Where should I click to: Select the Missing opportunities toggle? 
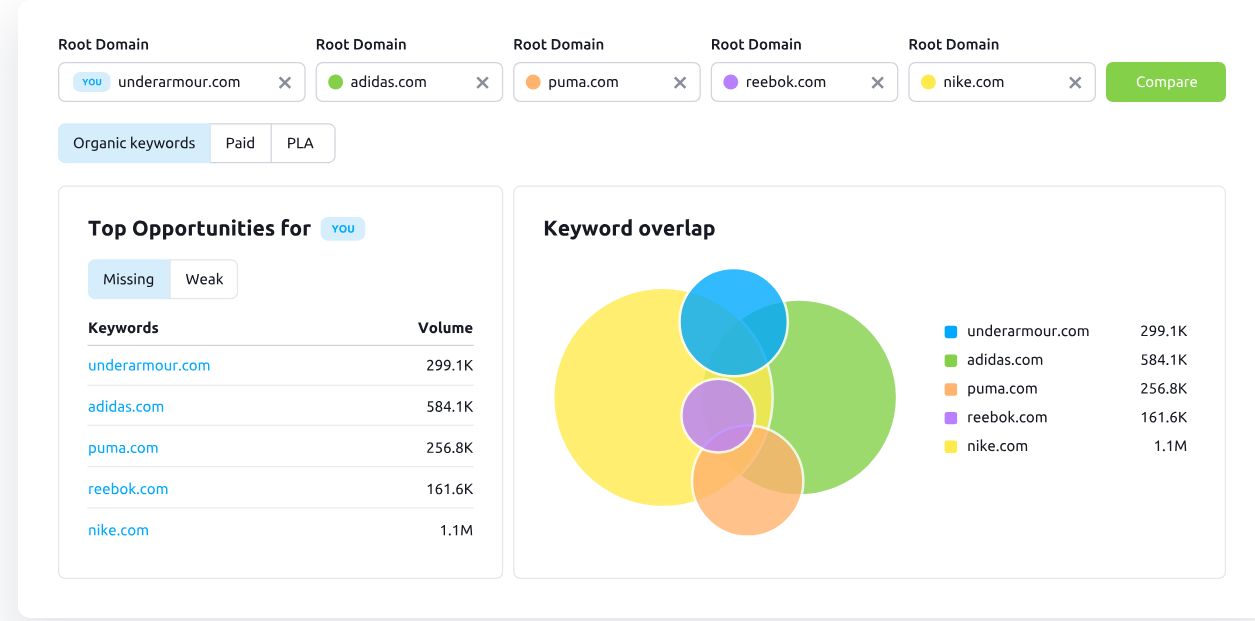pos(129,279)
